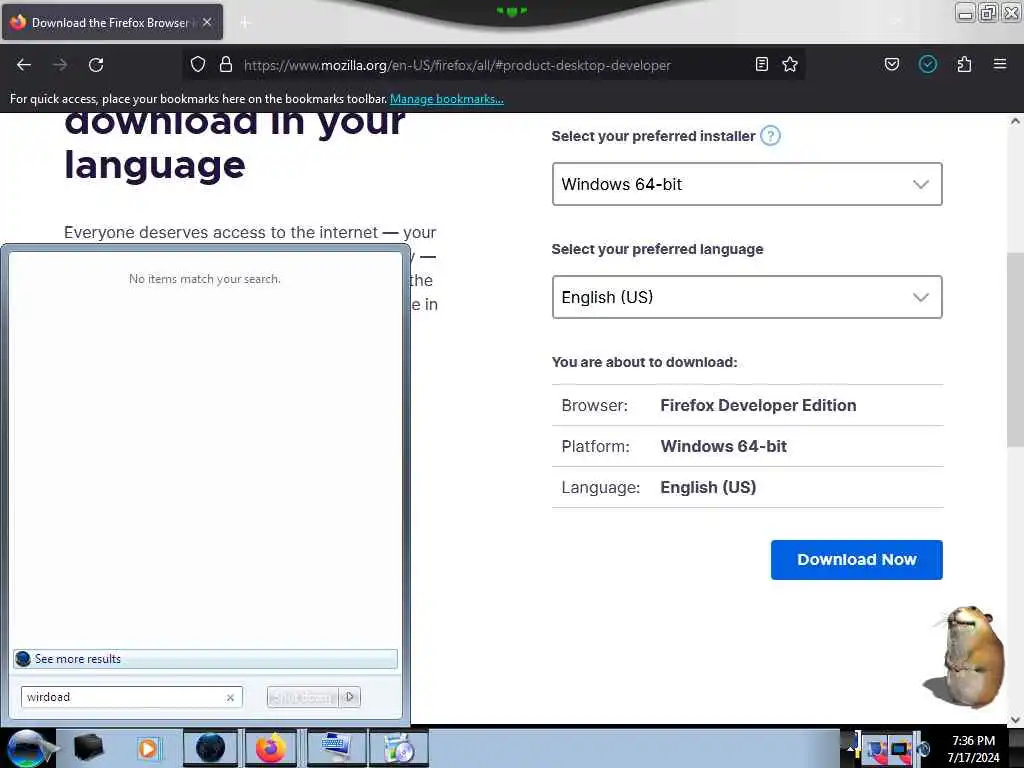
Task: Click the network tray icon
Action: point(900,749)
